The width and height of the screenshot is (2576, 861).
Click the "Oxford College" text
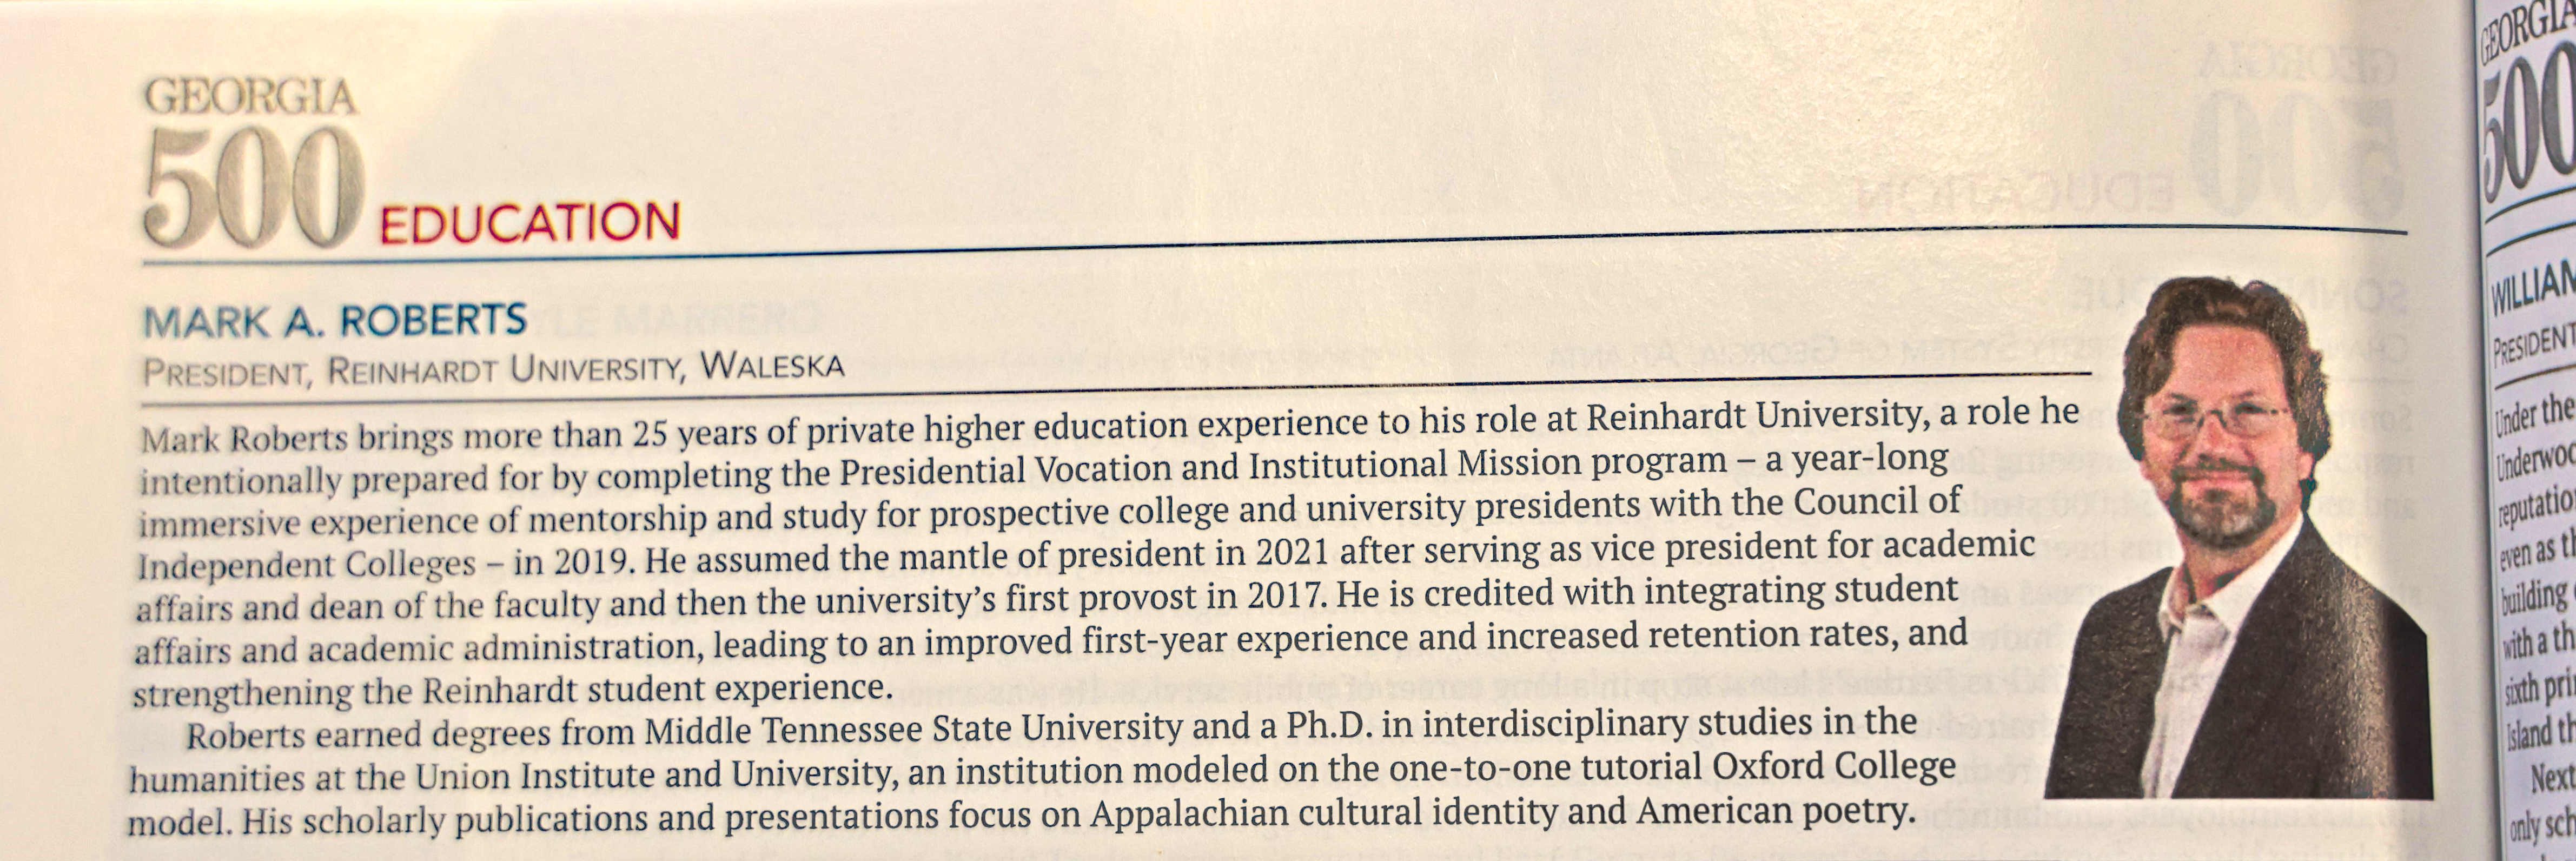1834,766
